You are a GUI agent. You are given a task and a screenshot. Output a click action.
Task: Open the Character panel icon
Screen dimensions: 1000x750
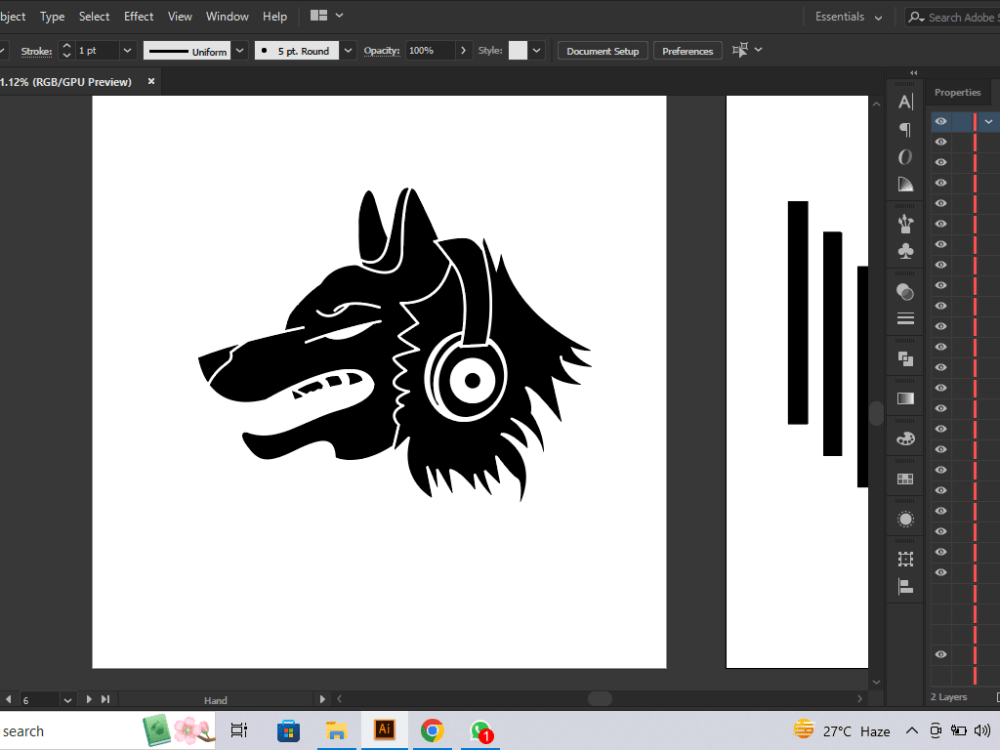(x=904, y=101)
